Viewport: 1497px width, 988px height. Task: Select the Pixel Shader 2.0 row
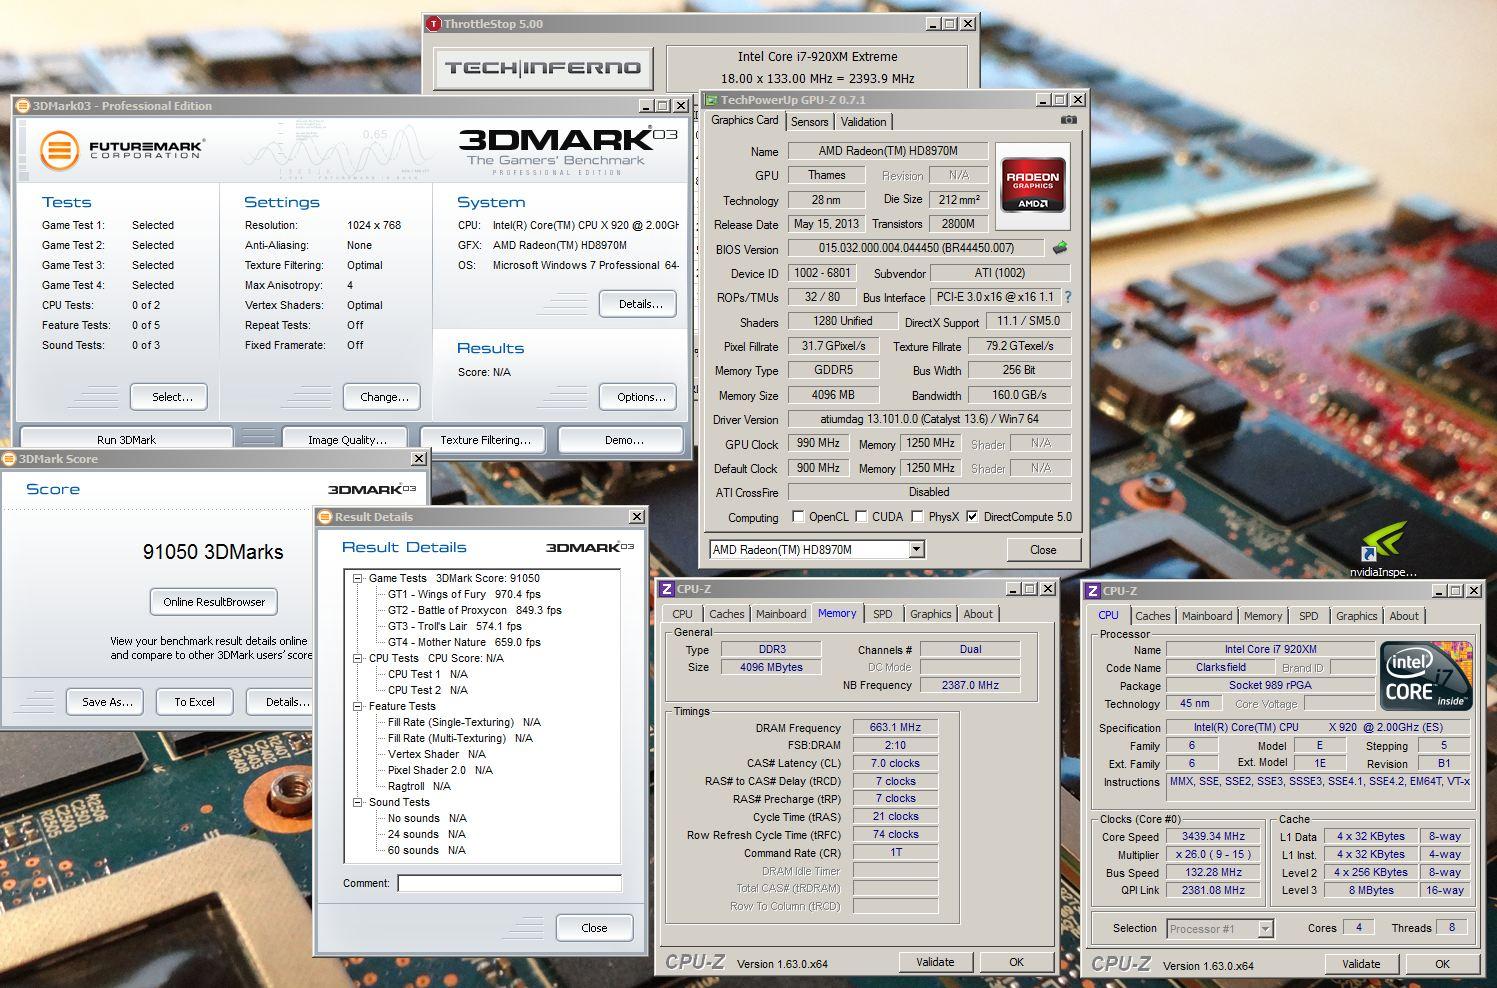coord(440,770)
